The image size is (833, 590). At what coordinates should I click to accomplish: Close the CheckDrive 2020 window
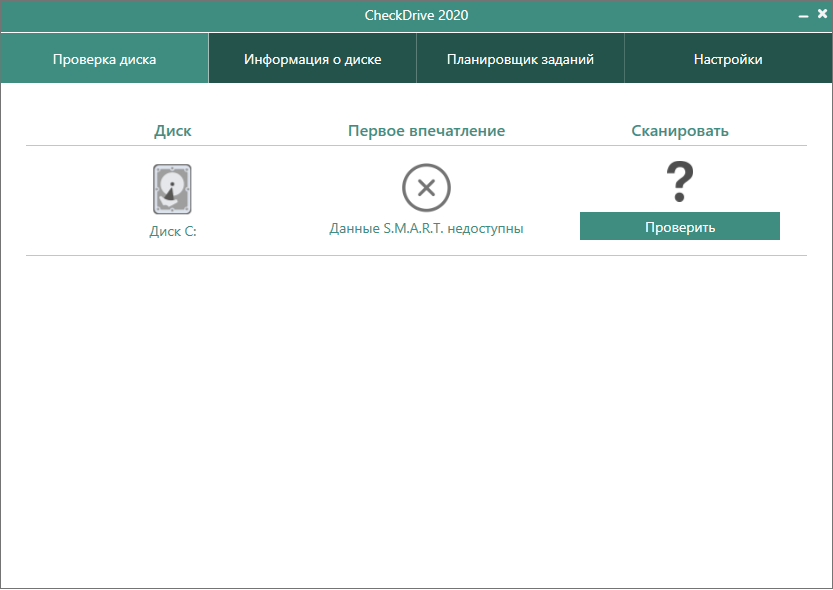tap(822, 14)
